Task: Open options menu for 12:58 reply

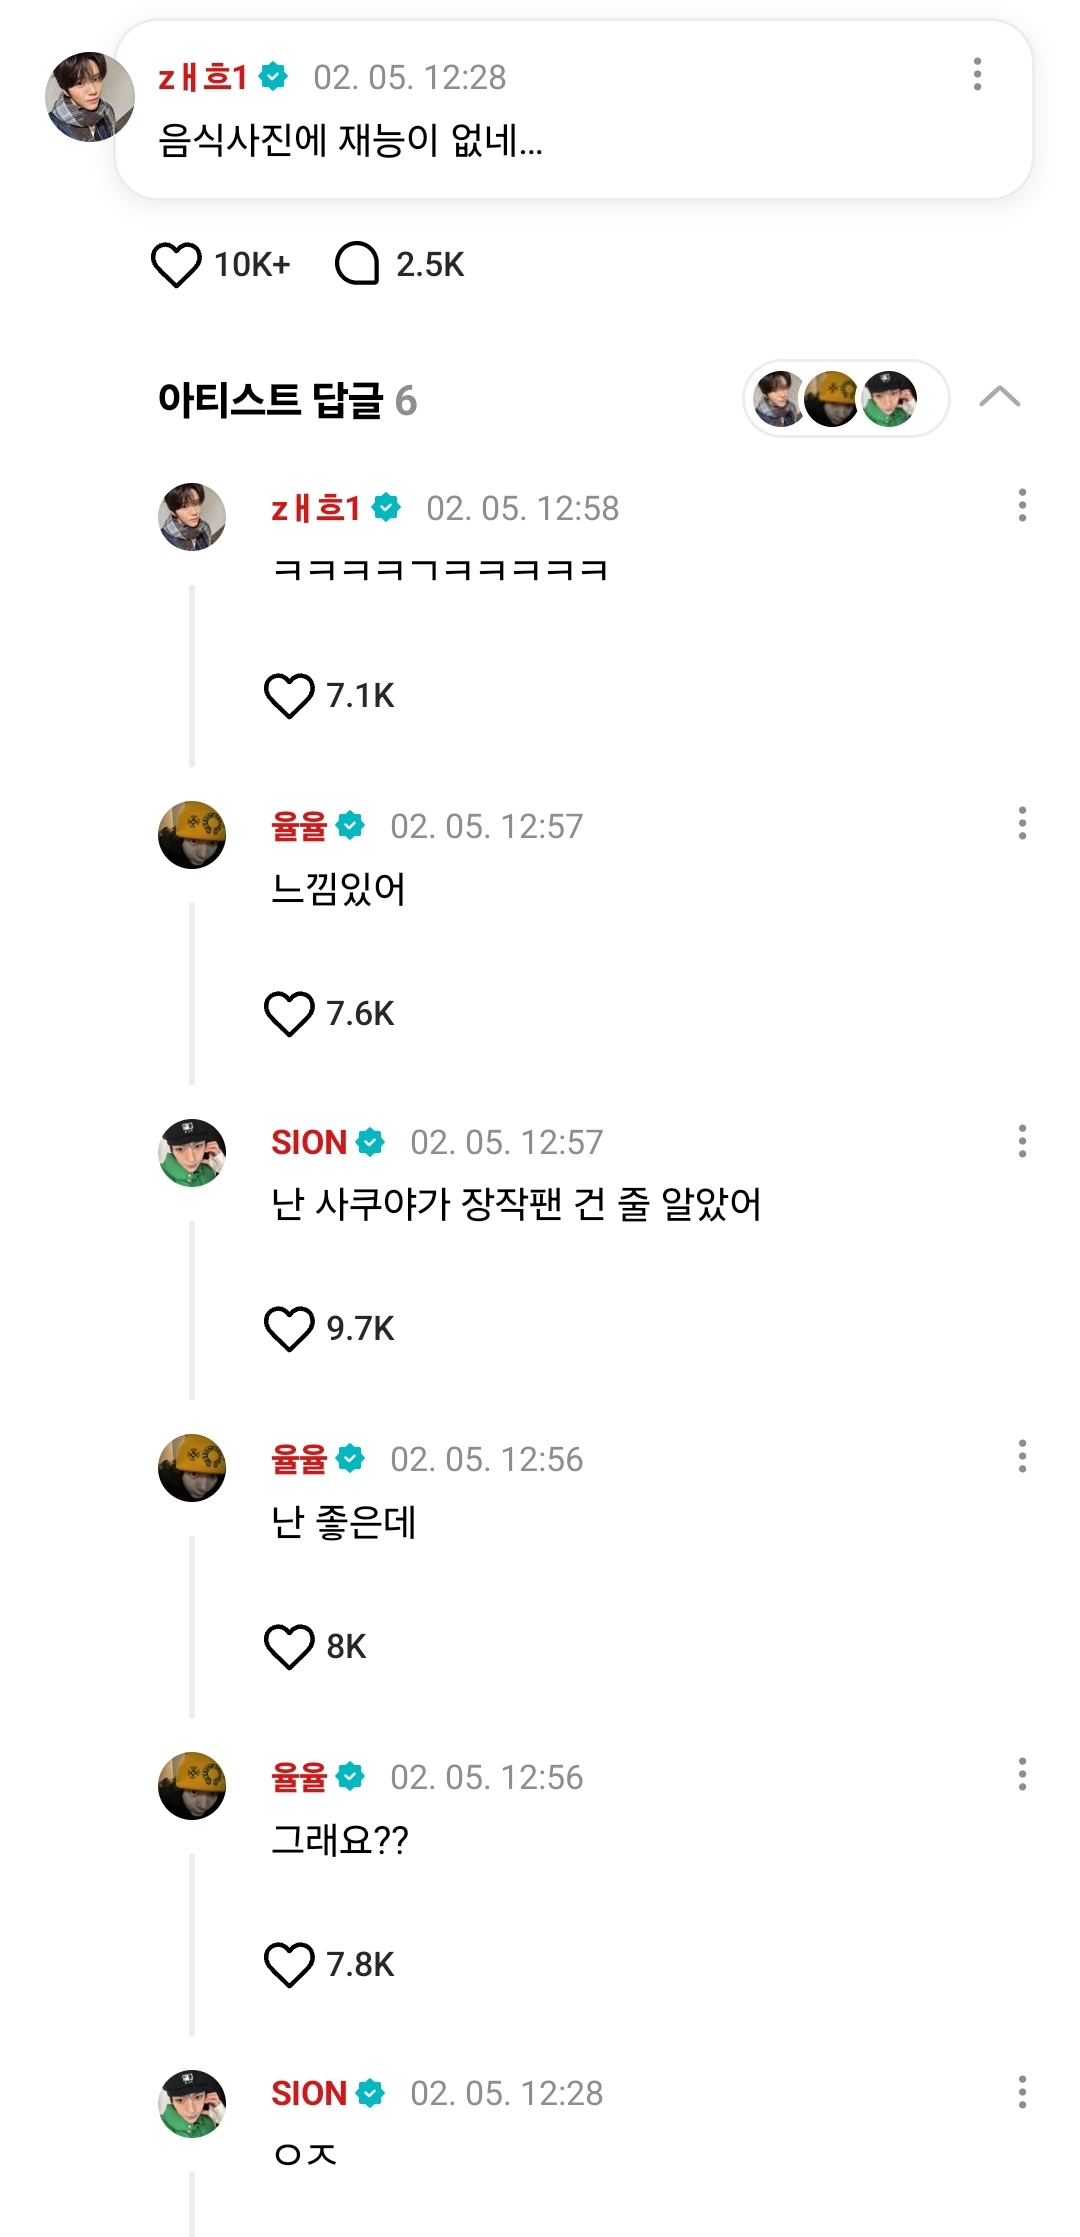Action: click(1022, 506)
